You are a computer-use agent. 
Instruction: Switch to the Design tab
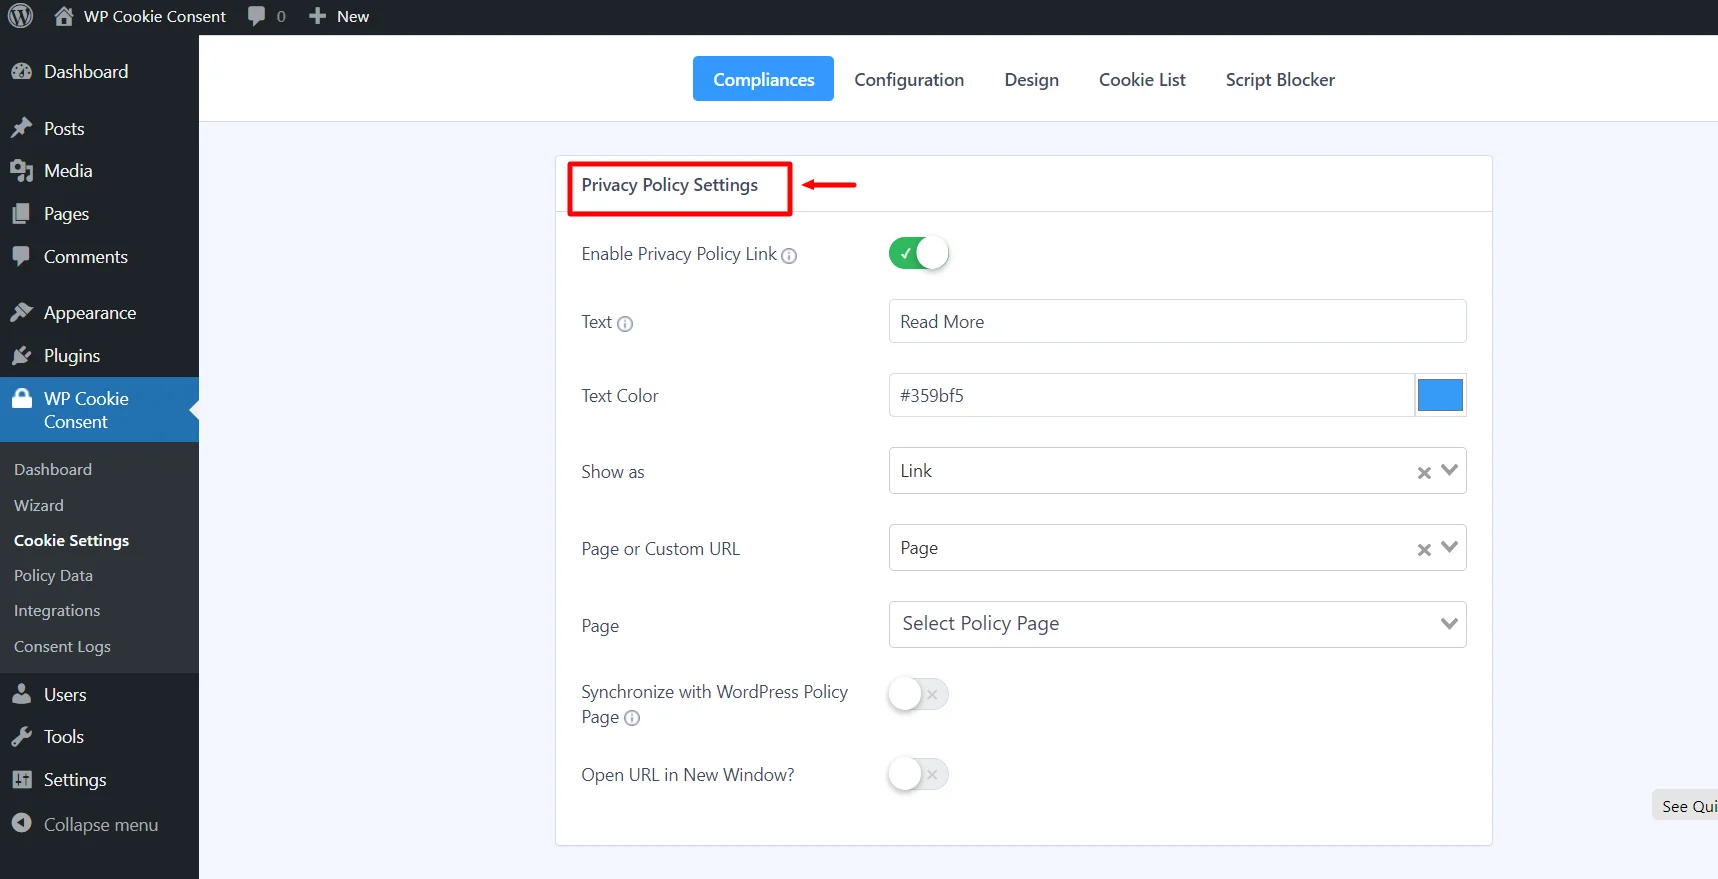[1031, 79]
